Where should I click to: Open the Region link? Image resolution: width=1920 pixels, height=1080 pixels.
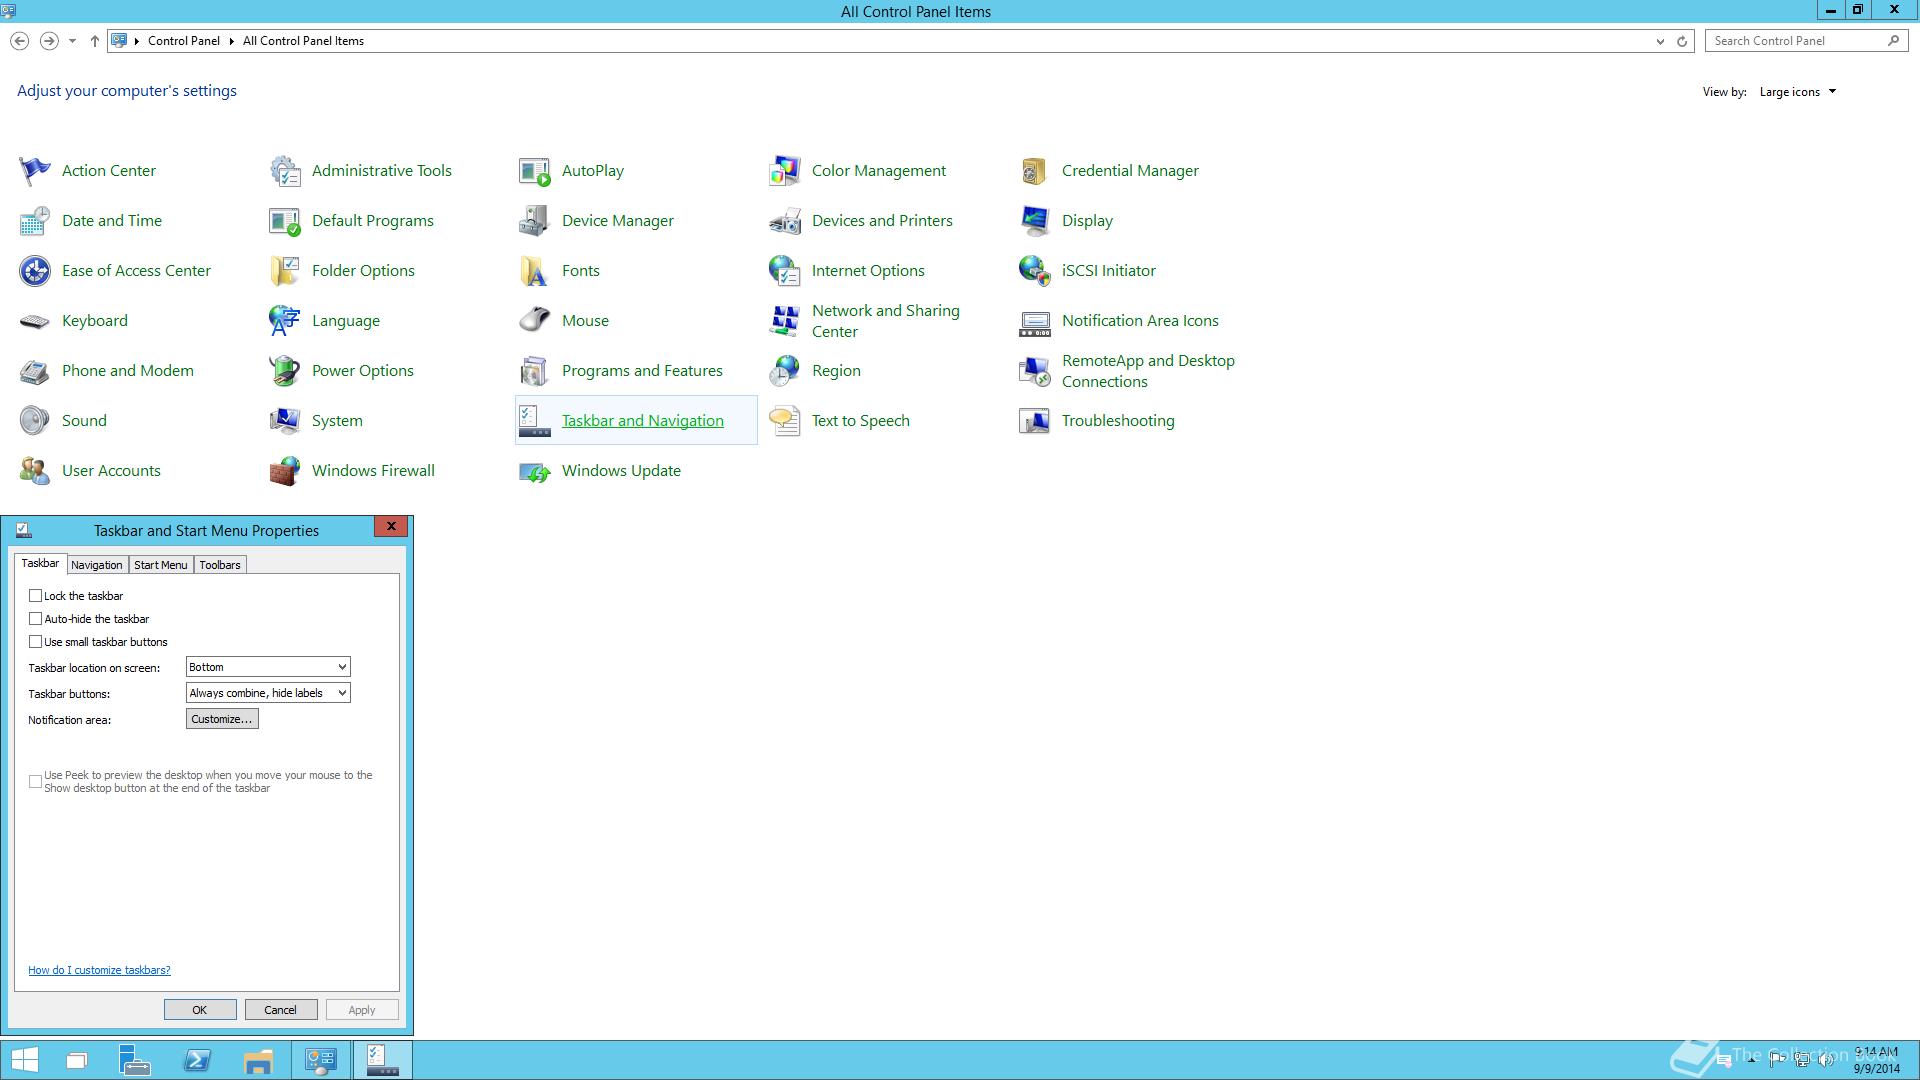(836, 371)
